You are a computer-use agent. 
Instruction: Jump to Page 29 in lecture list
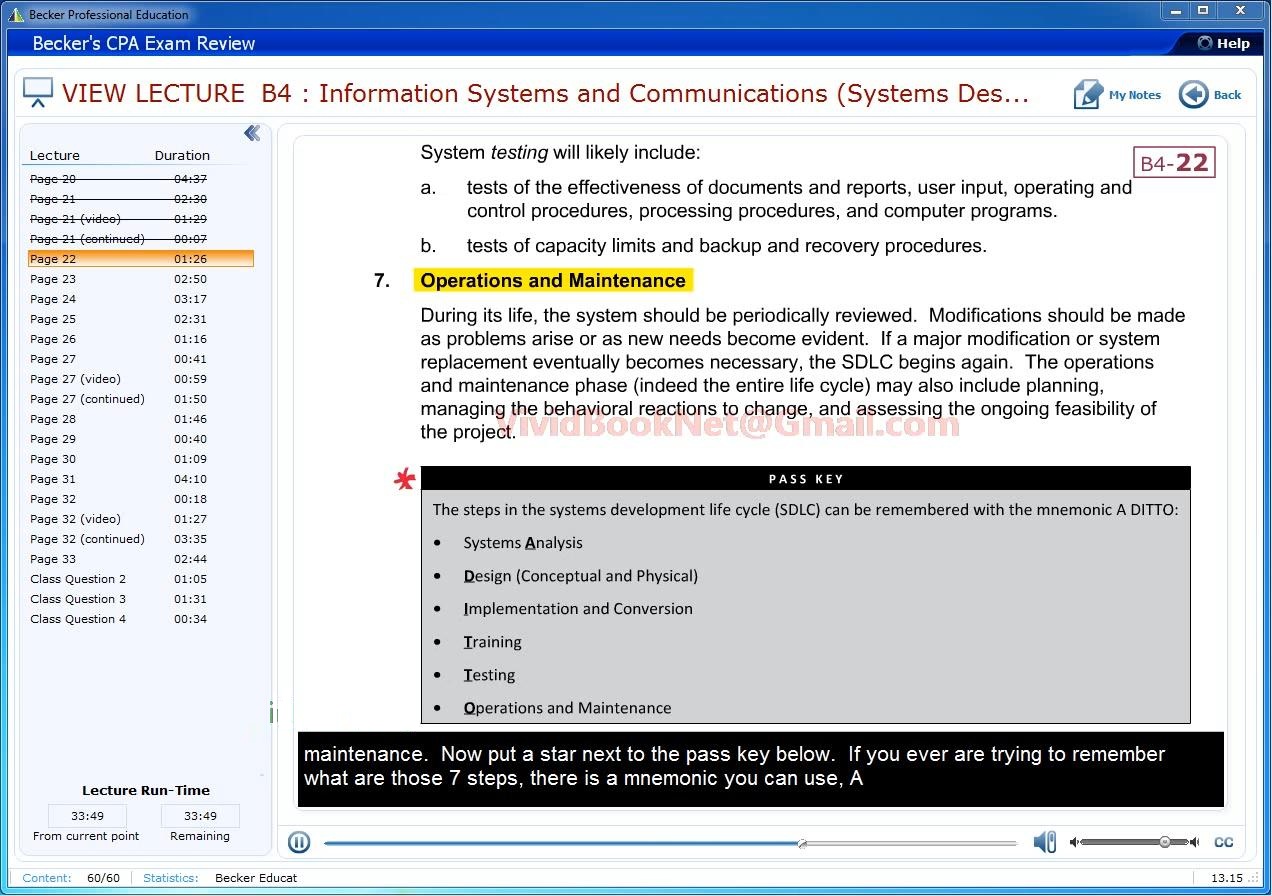140,439
